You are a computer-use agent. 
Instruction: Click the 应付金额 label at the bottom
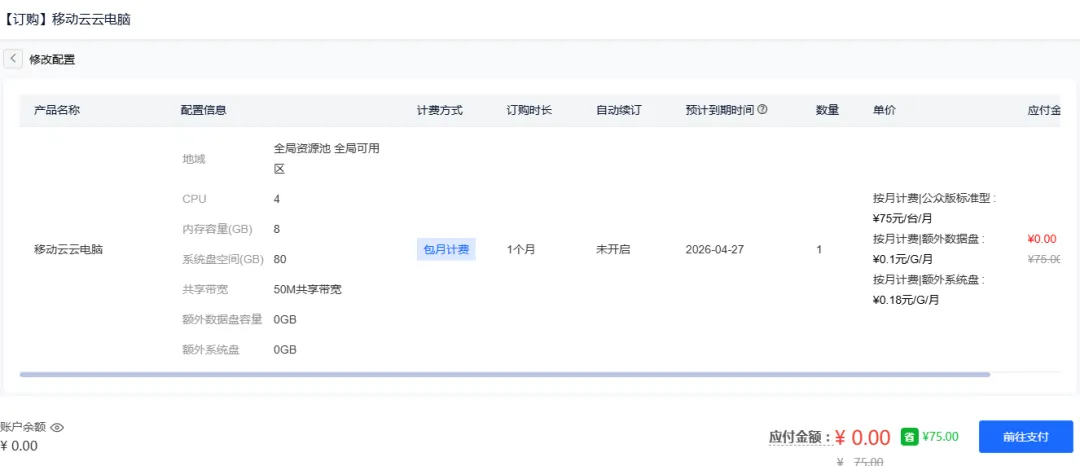point(801,437)
